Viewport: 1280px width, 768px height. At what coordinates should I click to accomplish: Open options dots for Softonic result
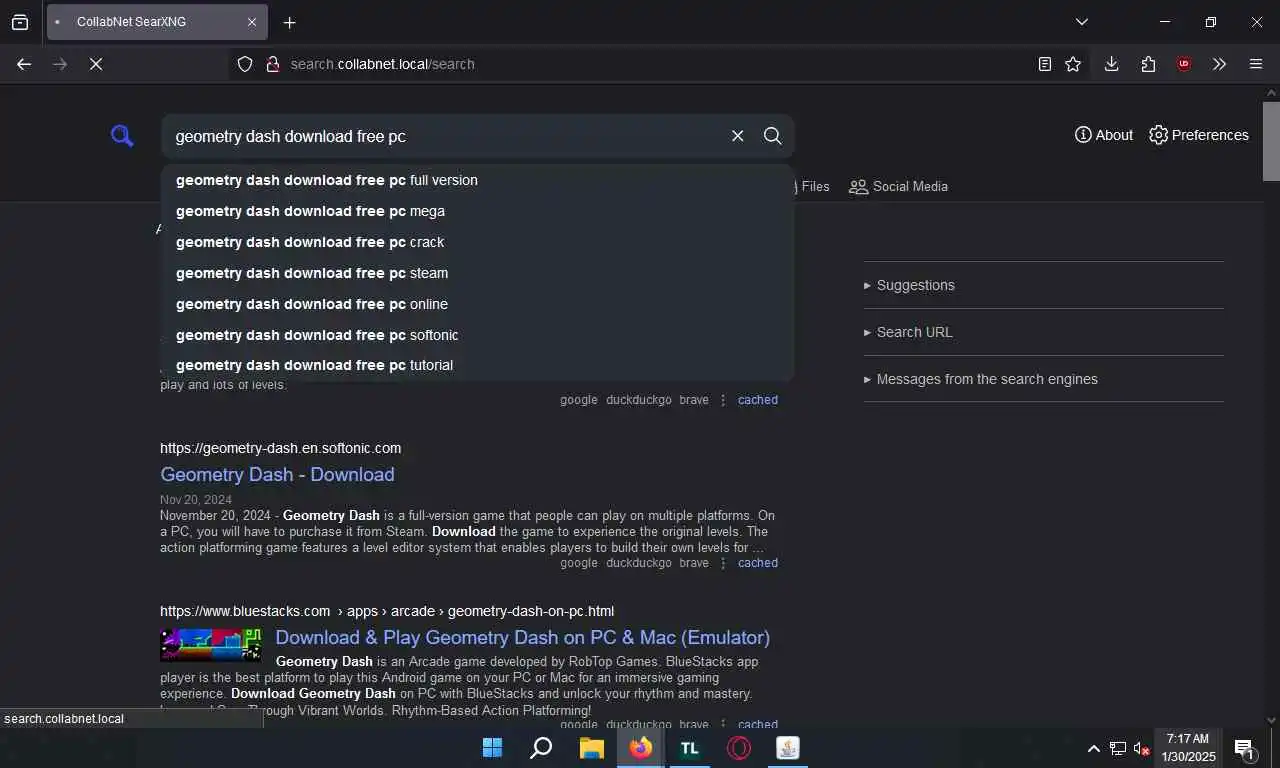pos(723,563)
